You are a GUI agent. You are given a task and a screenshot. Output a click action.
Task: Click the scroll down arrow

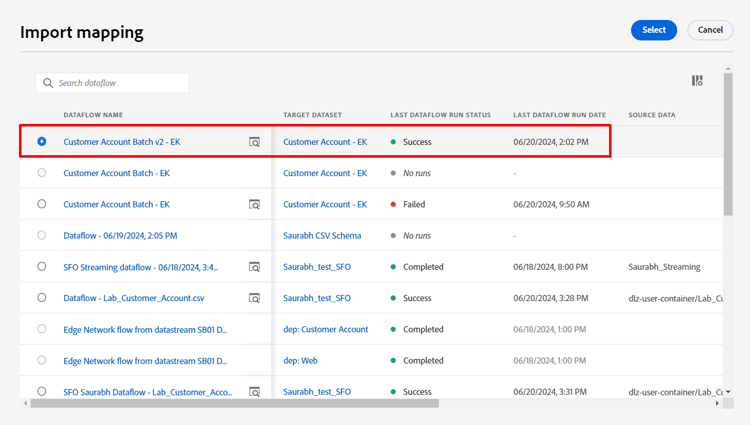click(x=728, y=392)
